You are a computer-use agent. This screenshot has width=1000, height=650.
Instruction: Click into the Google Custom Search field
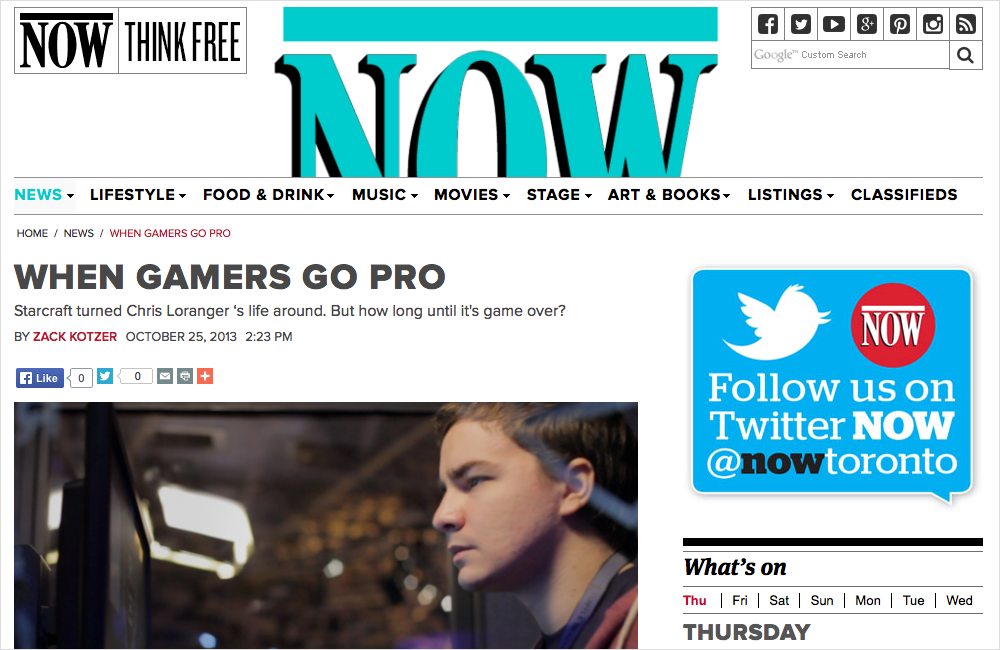(x=850, y=55)
